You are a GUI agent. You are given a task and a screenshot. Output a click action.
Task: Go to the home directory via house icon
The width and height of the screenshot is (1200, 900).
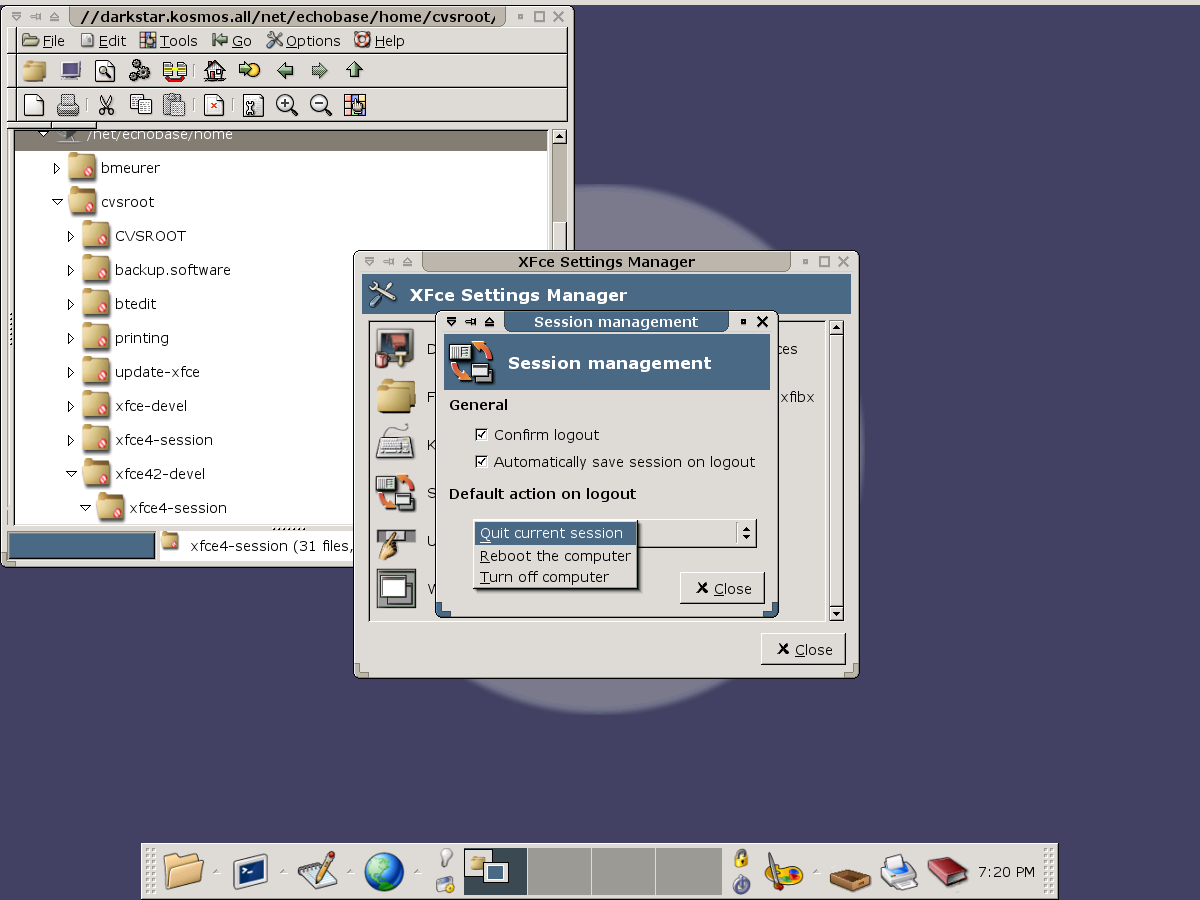[214, 71]
